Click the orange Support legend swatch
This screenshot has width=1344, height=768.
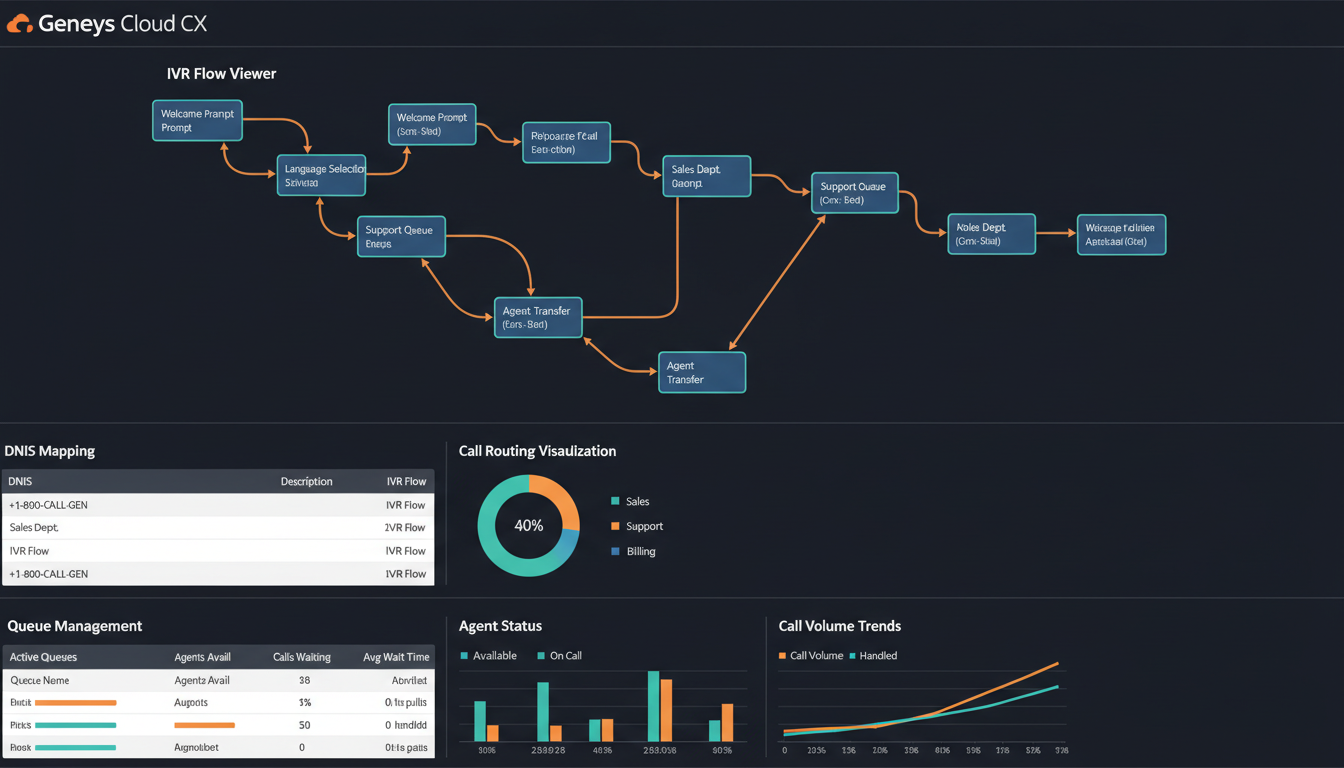click(x=615, y=526)
